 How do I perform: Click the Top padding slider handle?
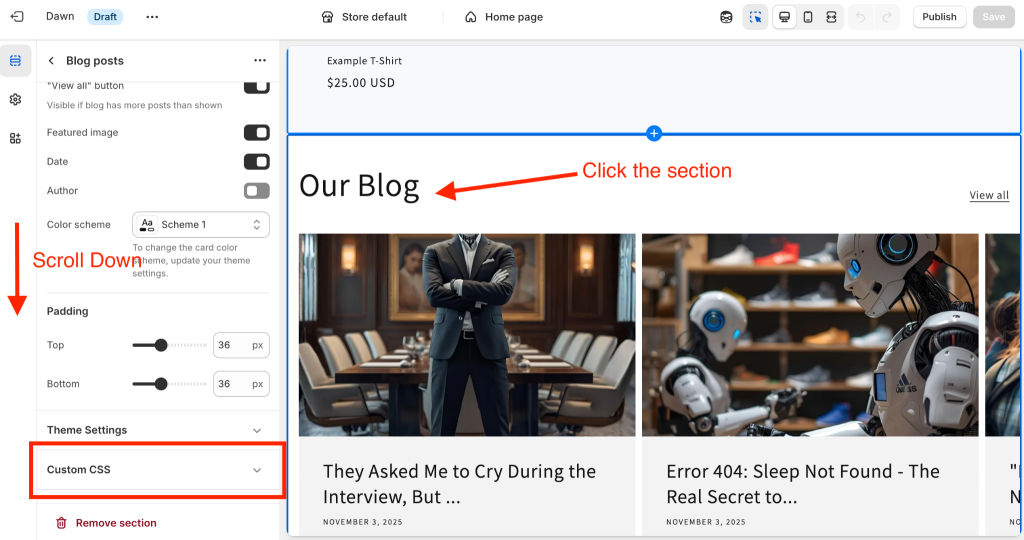pyautogui.click(x=161, y=345)
